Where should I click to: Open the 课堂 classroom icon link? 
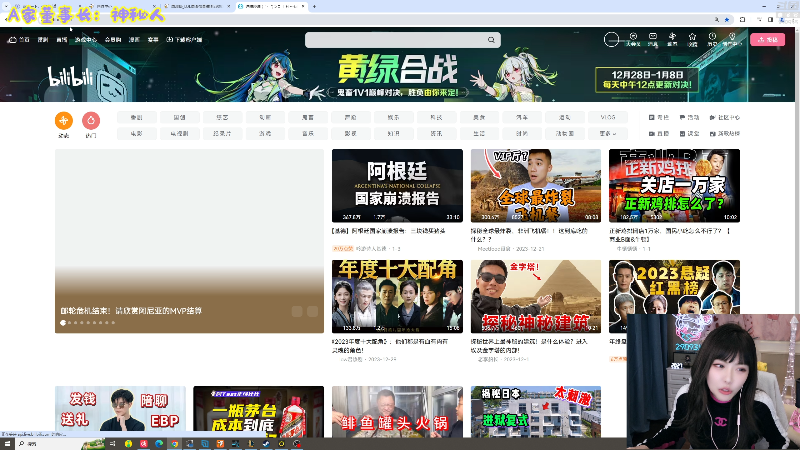689,134
